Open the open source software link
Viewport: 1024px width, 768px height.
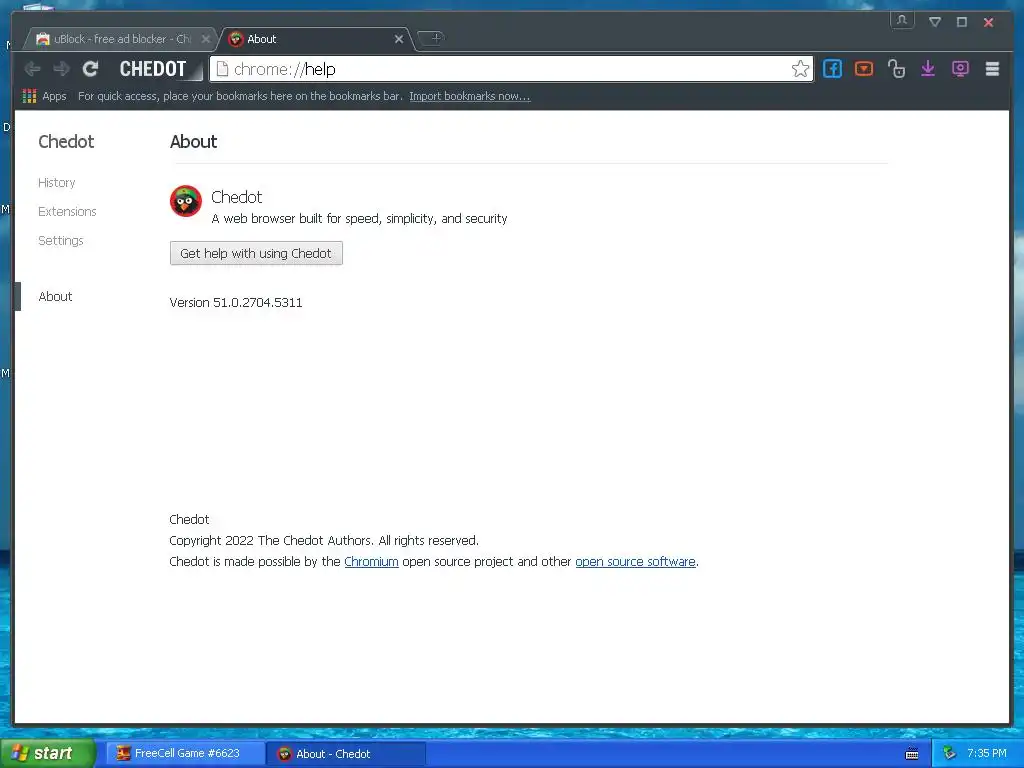635,562
